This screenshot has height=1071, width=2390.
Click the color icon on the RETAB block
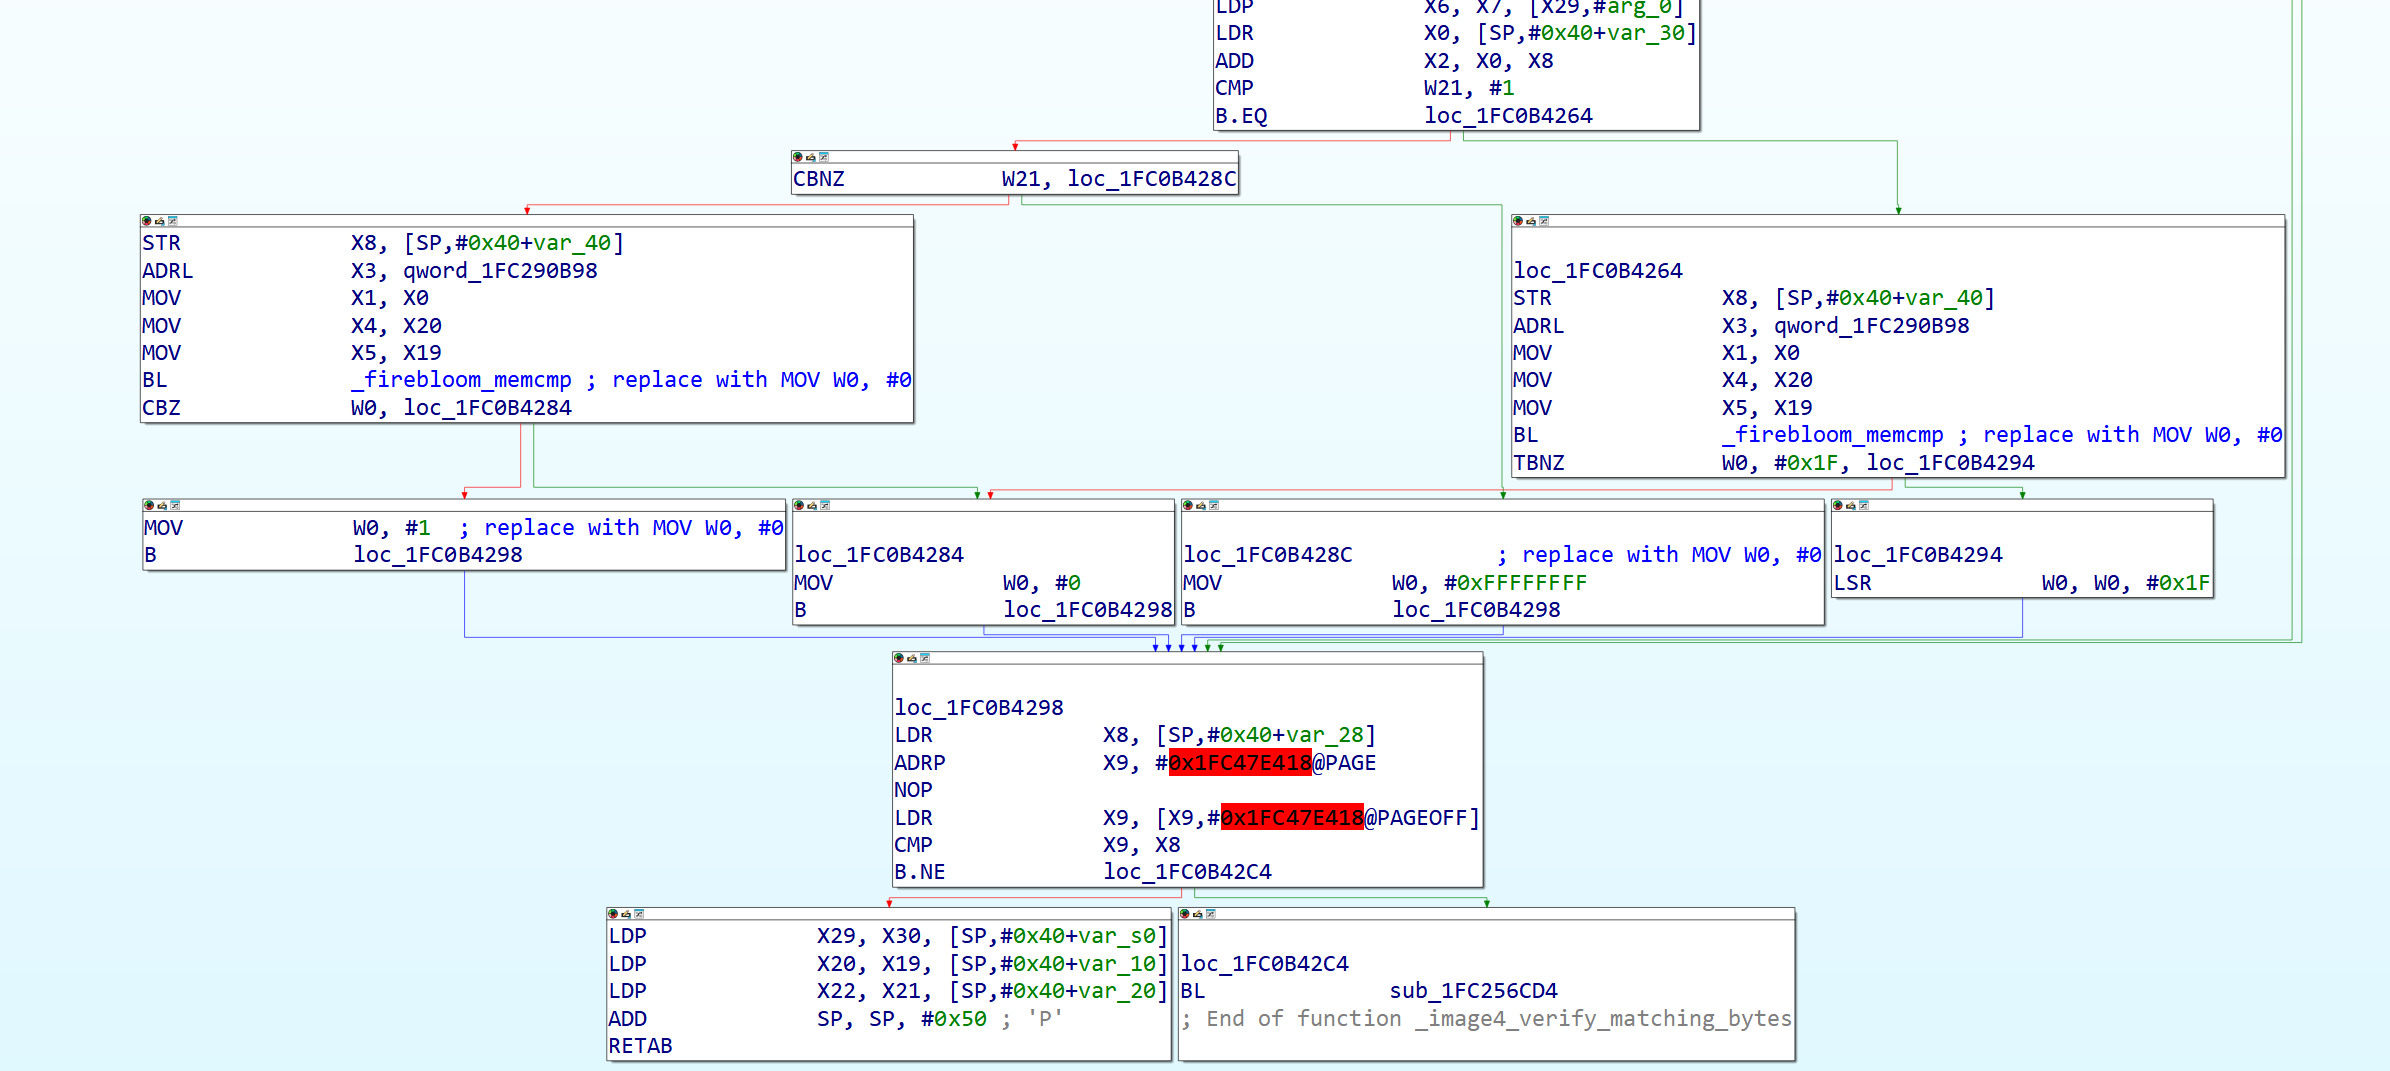[613, 914]
